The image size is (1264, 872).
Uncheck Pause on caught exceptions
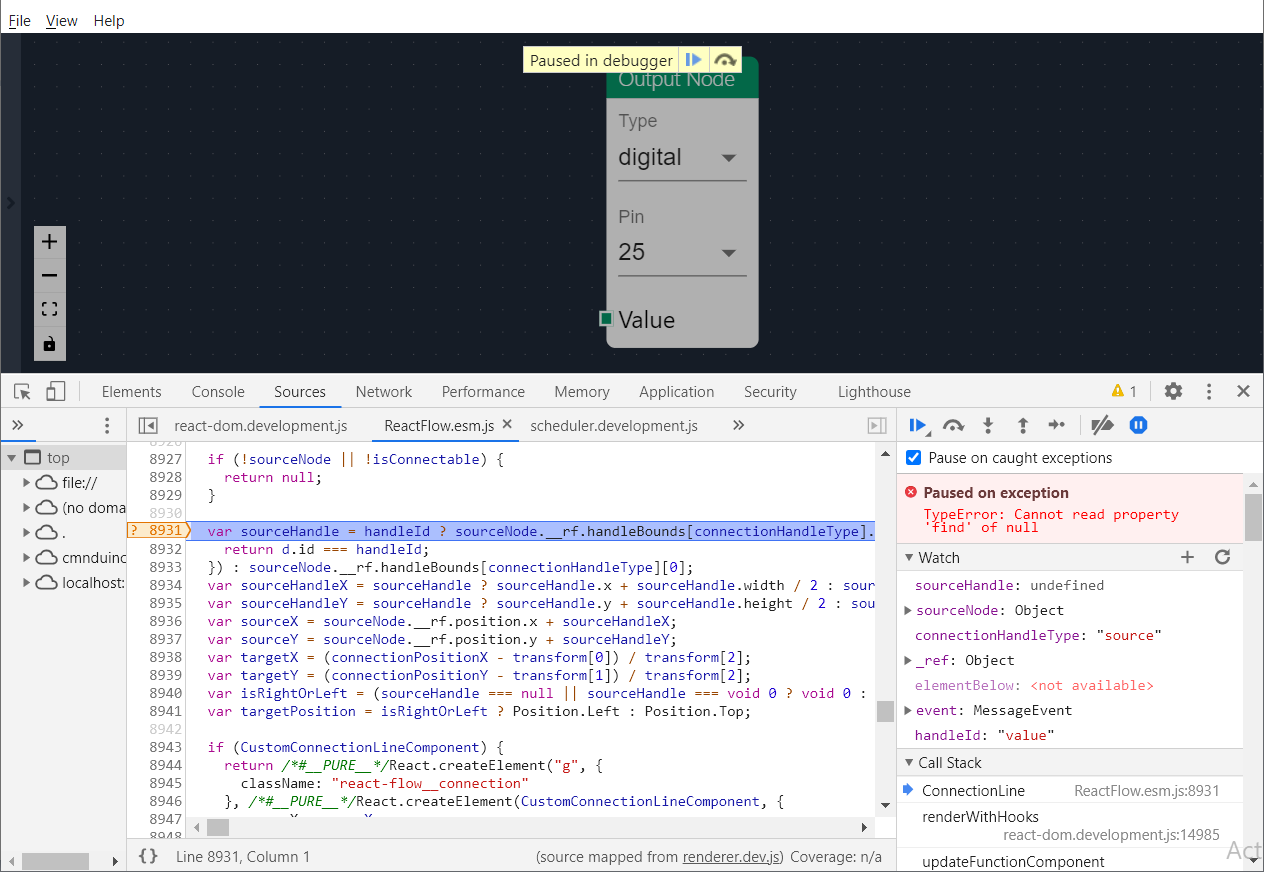(913, 458)
